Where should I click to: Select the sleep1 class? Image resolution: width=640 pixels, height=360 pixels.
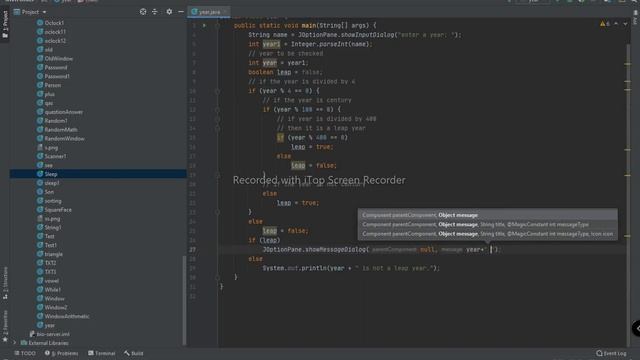(x=52, y=183)
